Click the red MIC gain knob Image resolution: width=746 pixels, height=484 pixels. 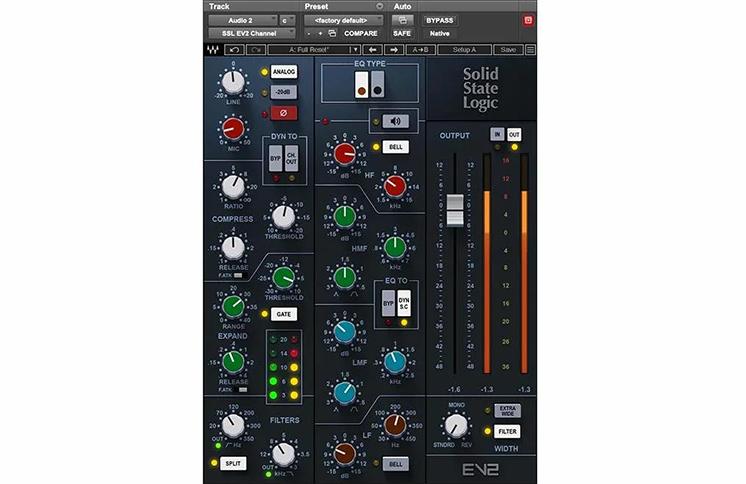(234, 128)
